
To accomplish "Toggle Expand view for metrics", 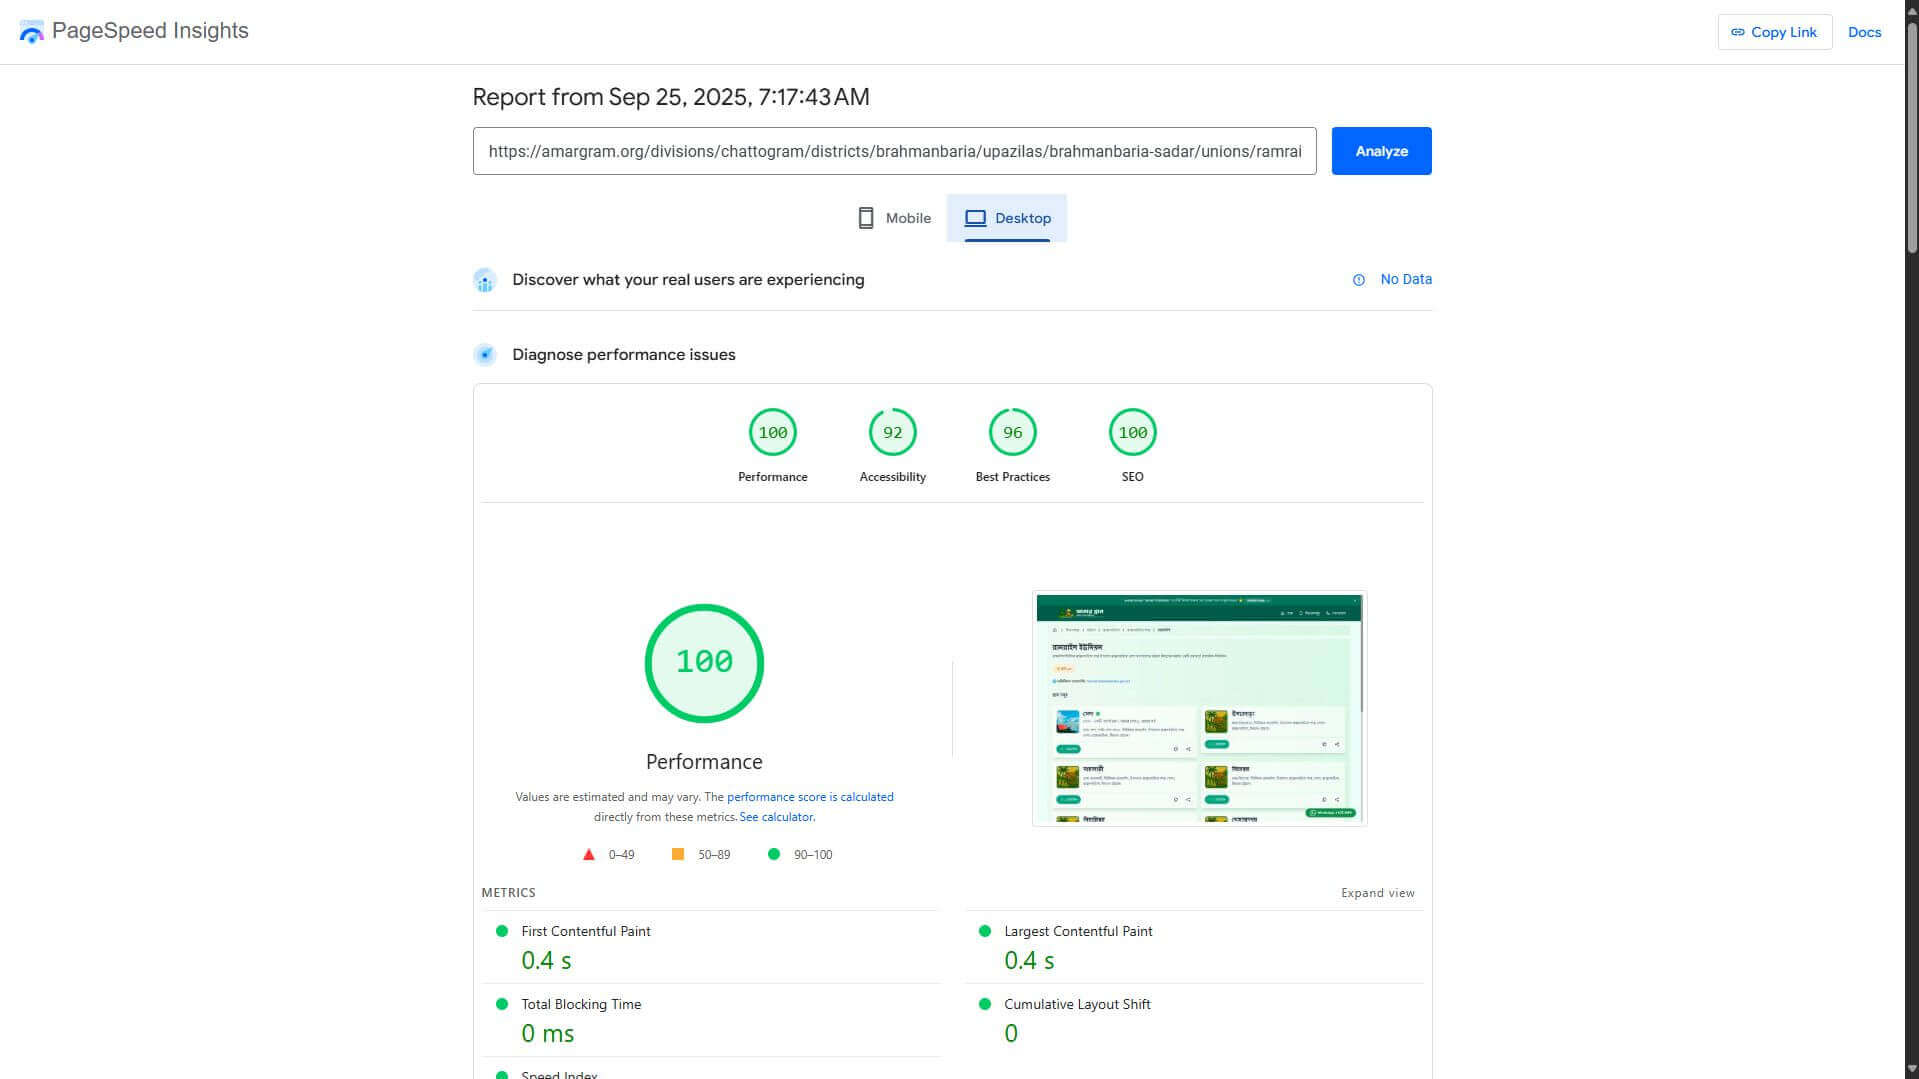I will coord(1377,893).
